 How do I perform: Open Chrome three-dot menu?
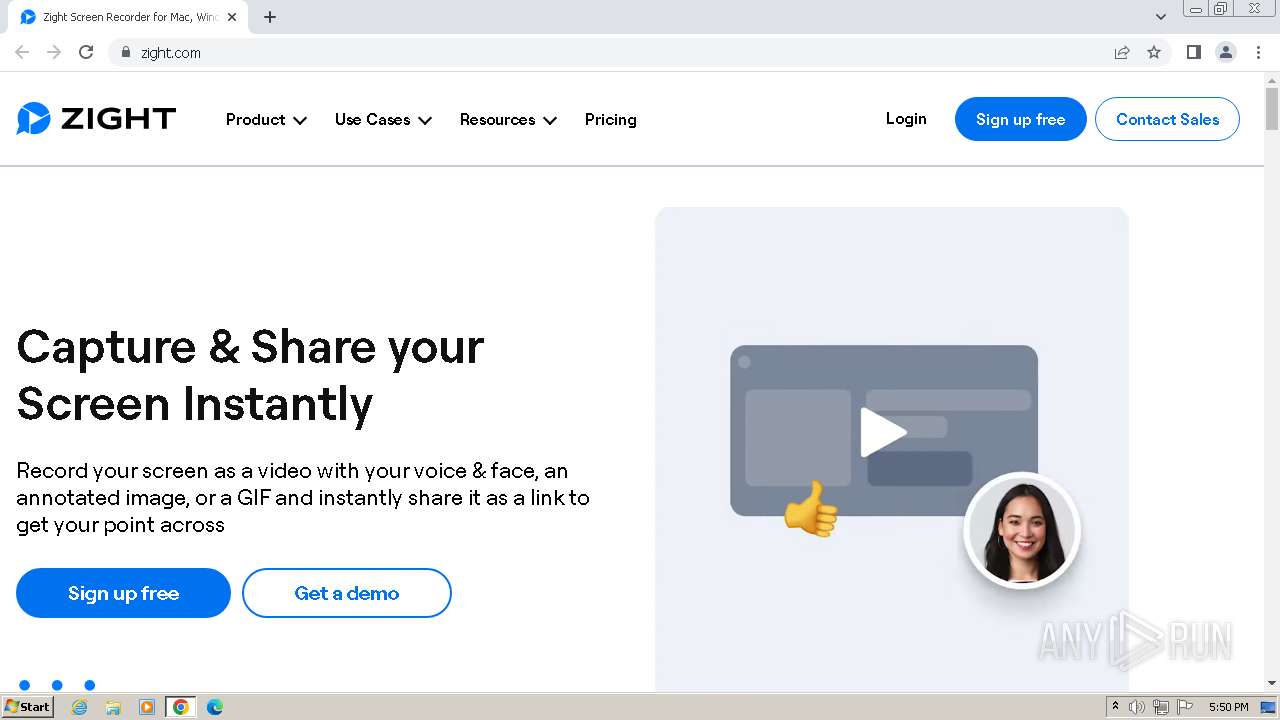tap(1258, 52)
